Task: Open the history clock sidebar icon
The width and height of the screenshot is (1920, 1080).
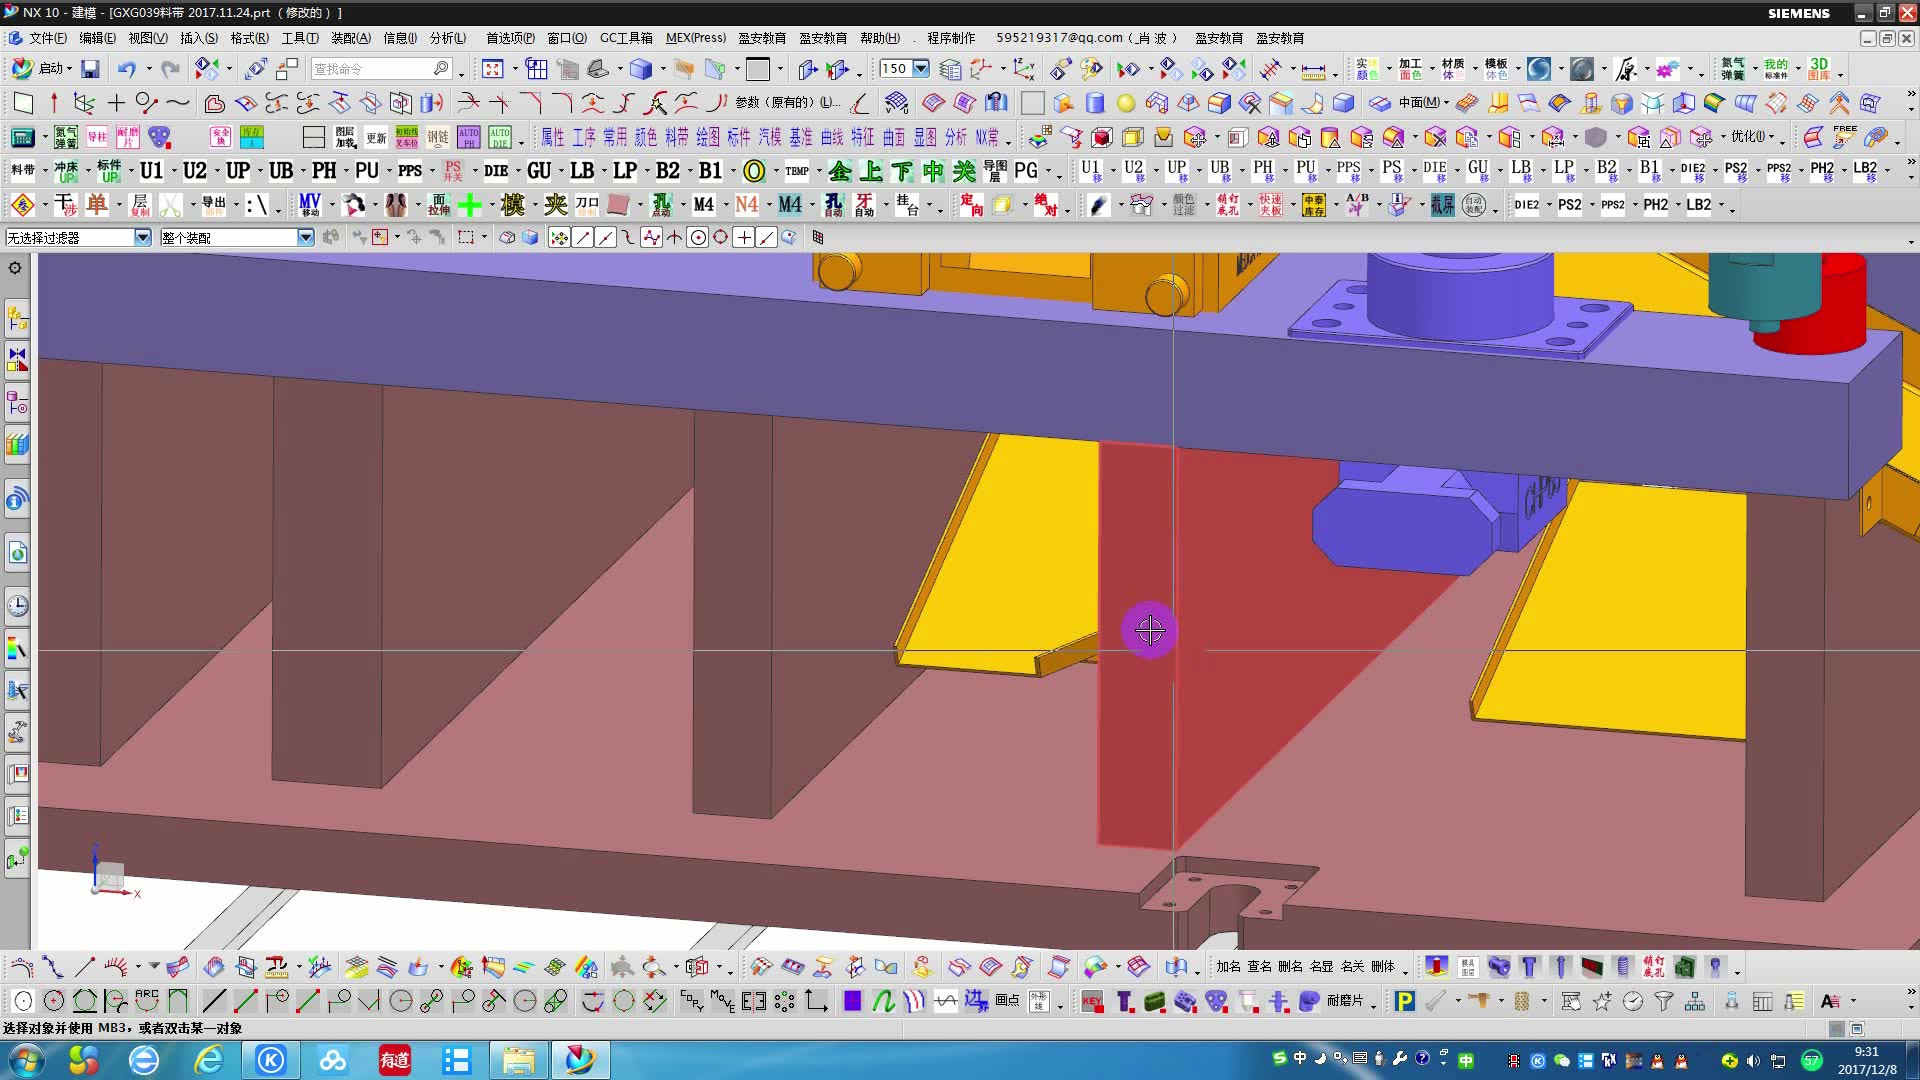Action: (x=17, y=605)
